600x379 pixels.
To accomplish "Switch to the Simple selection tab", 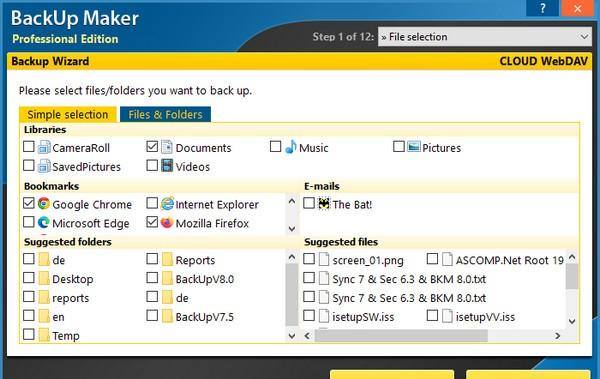I will tap(68, 114).
